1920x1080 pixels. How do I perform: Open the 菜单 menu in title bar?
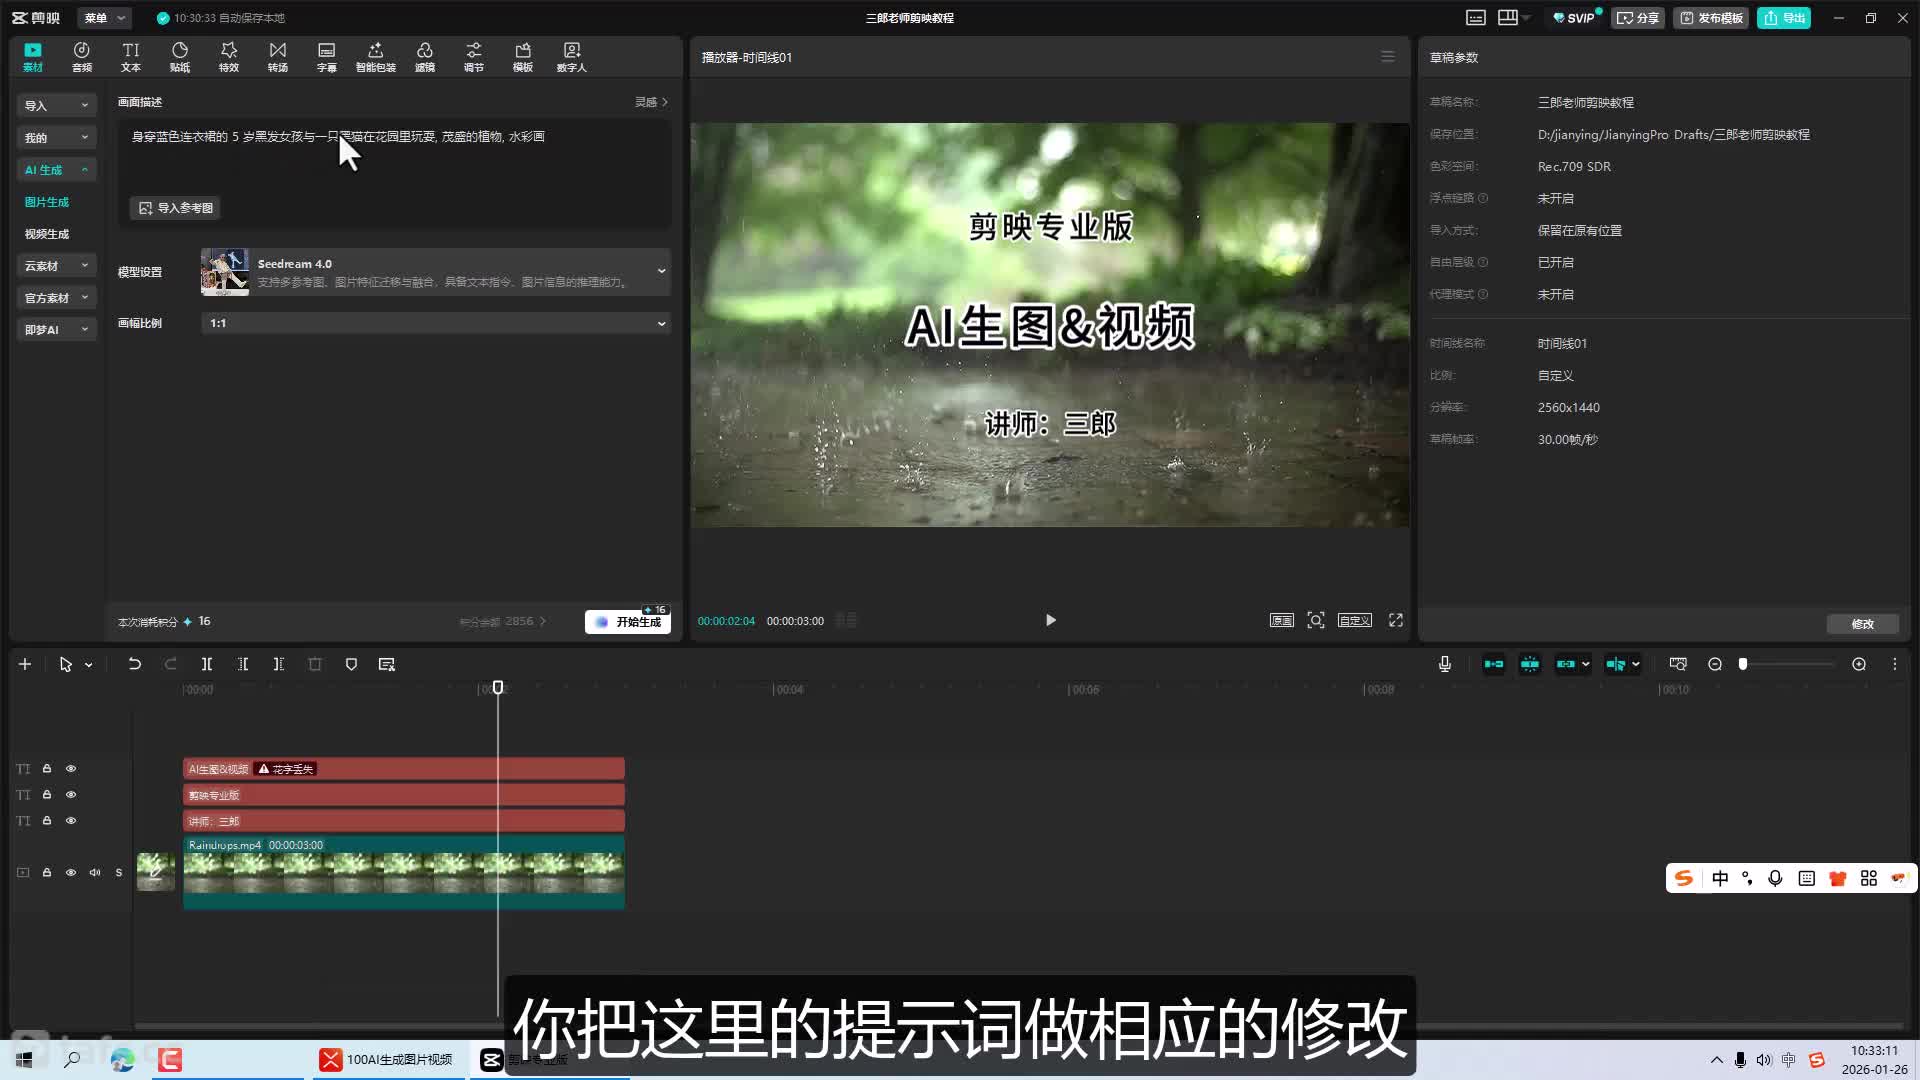coord(104,18)
